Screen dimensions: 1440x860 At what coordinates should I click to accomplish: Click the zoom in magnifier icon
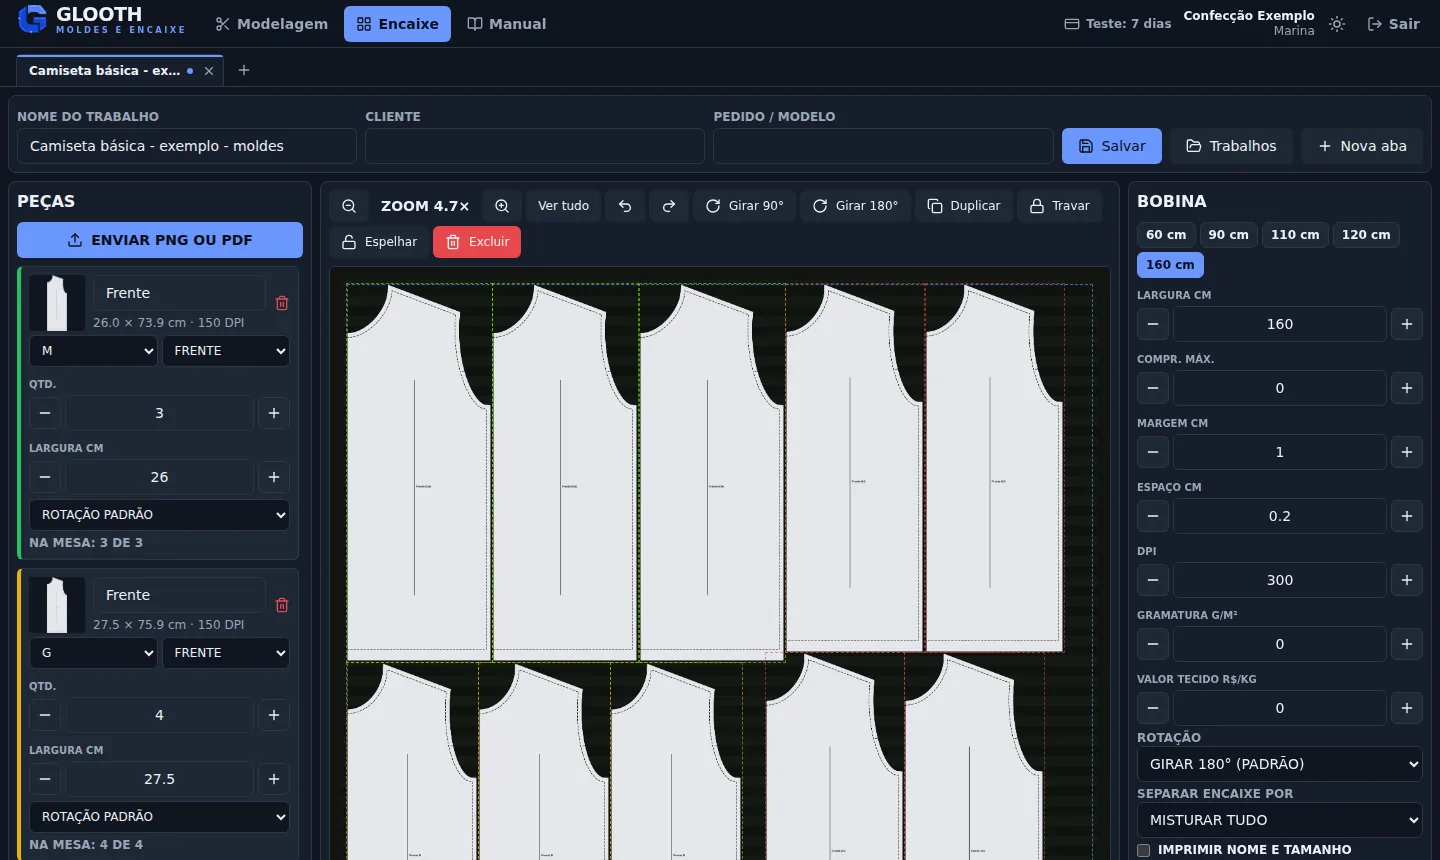click(x=502, y=206)
